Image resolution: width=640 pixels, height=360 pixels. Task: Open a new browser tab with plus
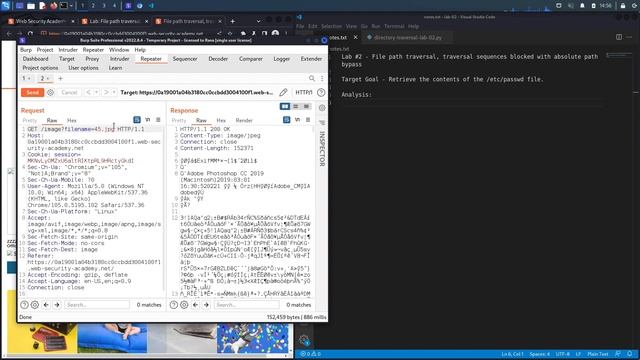point(232,21)
